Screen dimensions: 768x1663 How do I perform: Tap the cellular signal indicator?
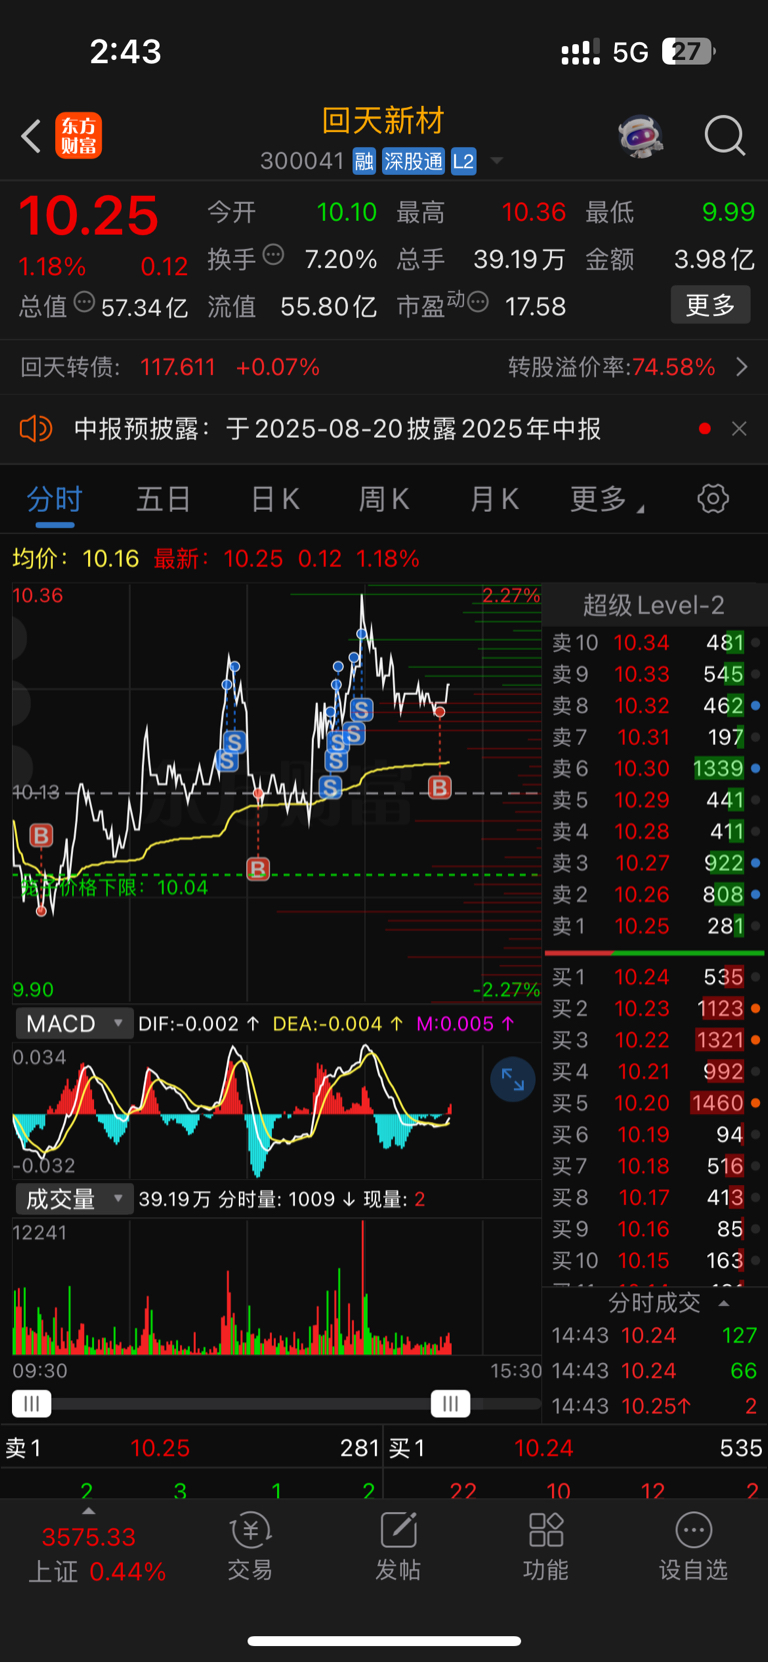(x=581, y=52)
